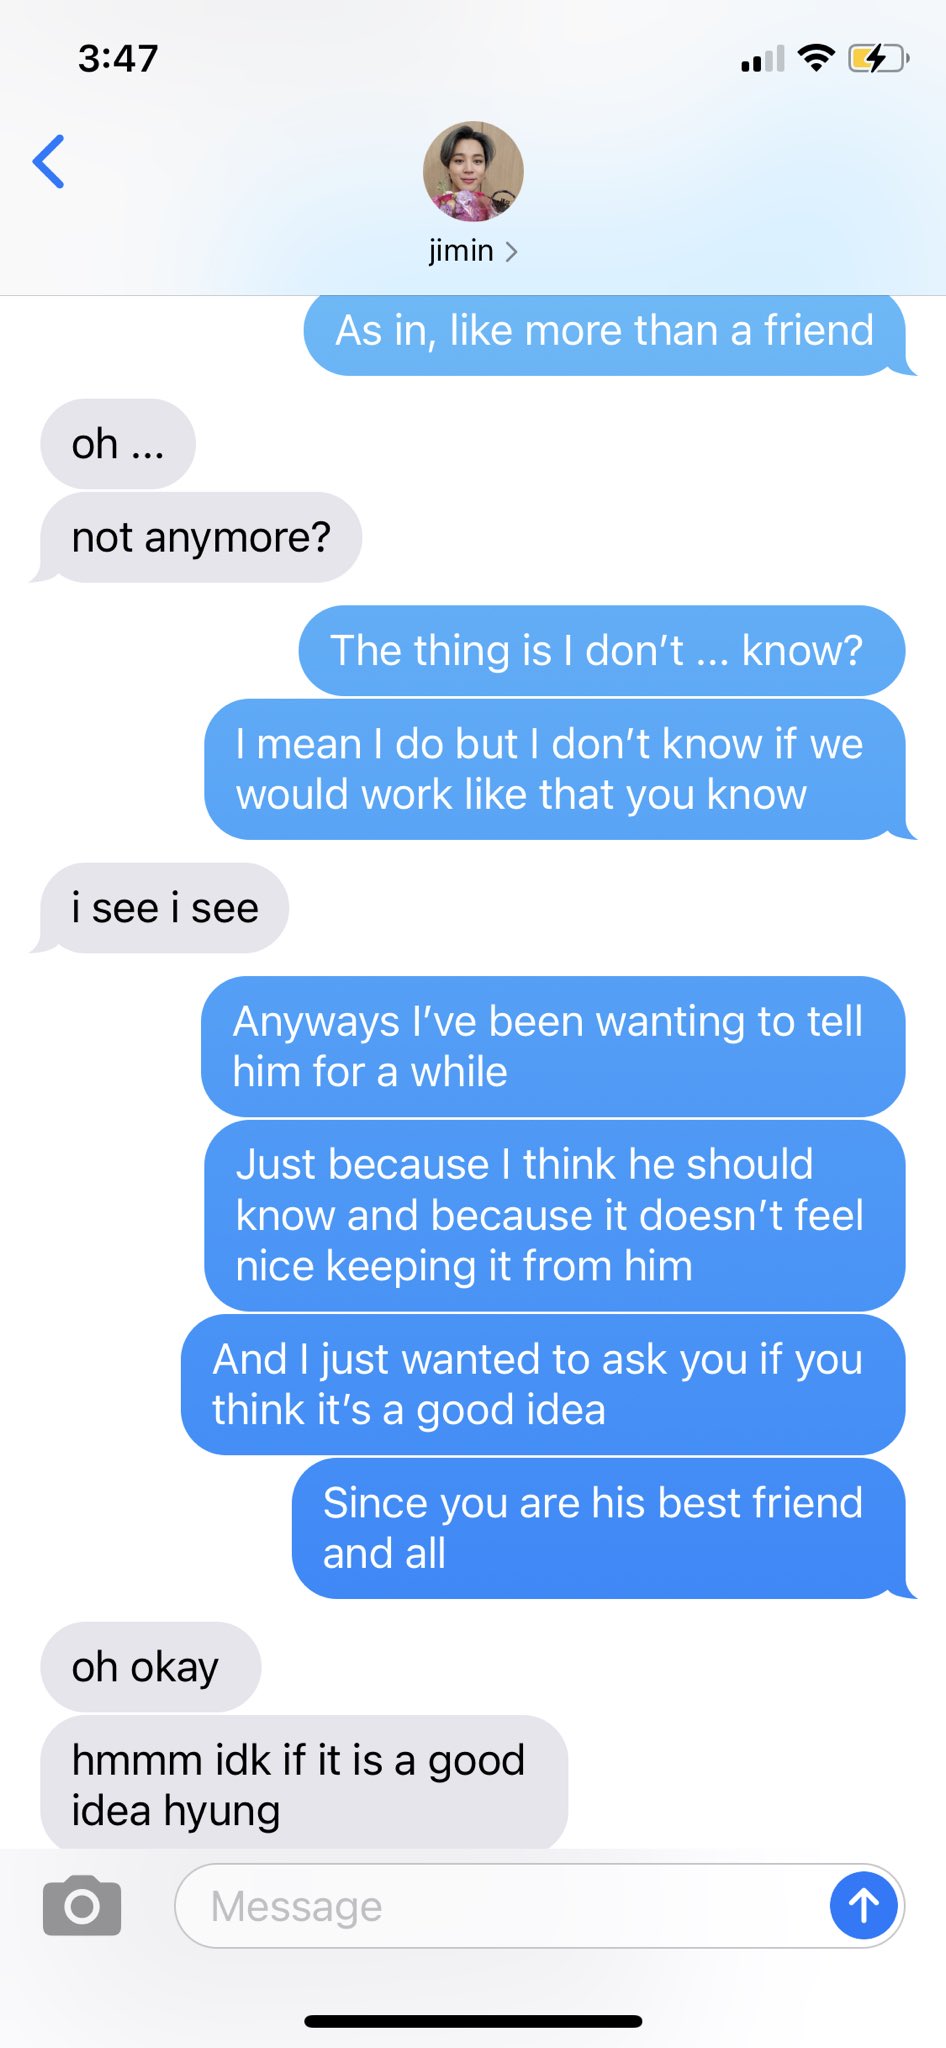Screen dimensions: 946x2048
Task: Tap the cellular signal bars
Action: coord(762,59)
